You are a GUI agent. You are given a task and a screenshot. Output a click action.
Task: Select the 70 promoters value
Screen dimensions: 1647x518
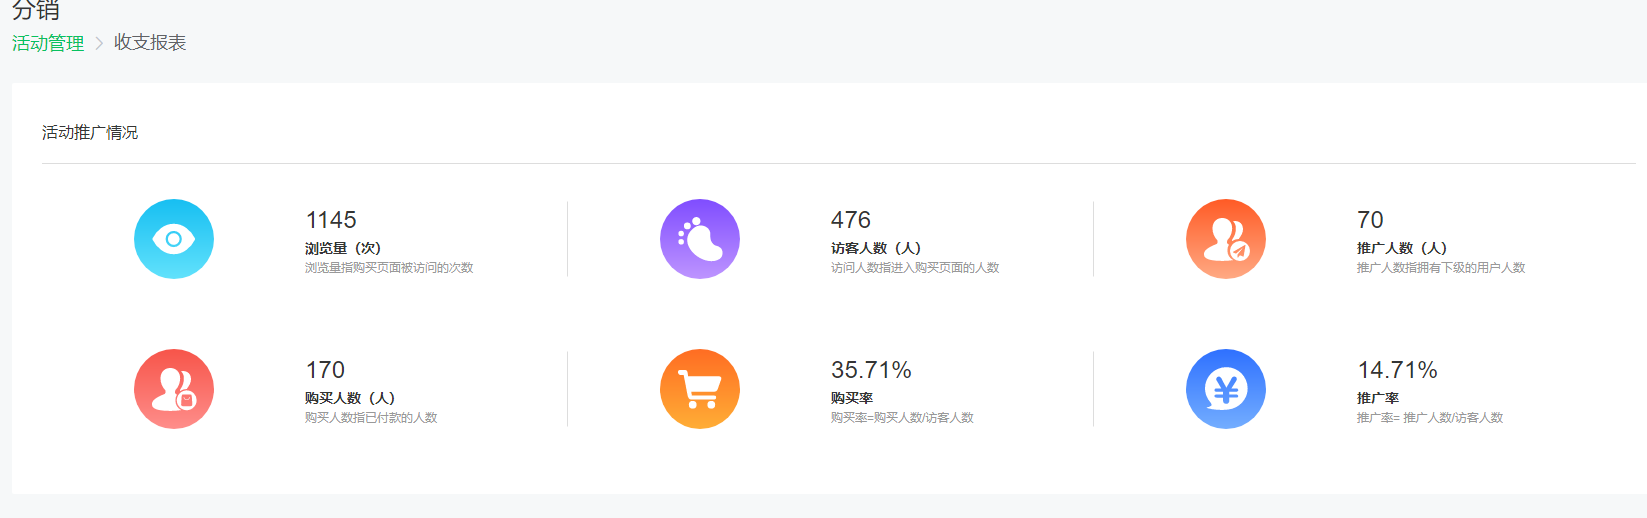tap(1370, 220)
